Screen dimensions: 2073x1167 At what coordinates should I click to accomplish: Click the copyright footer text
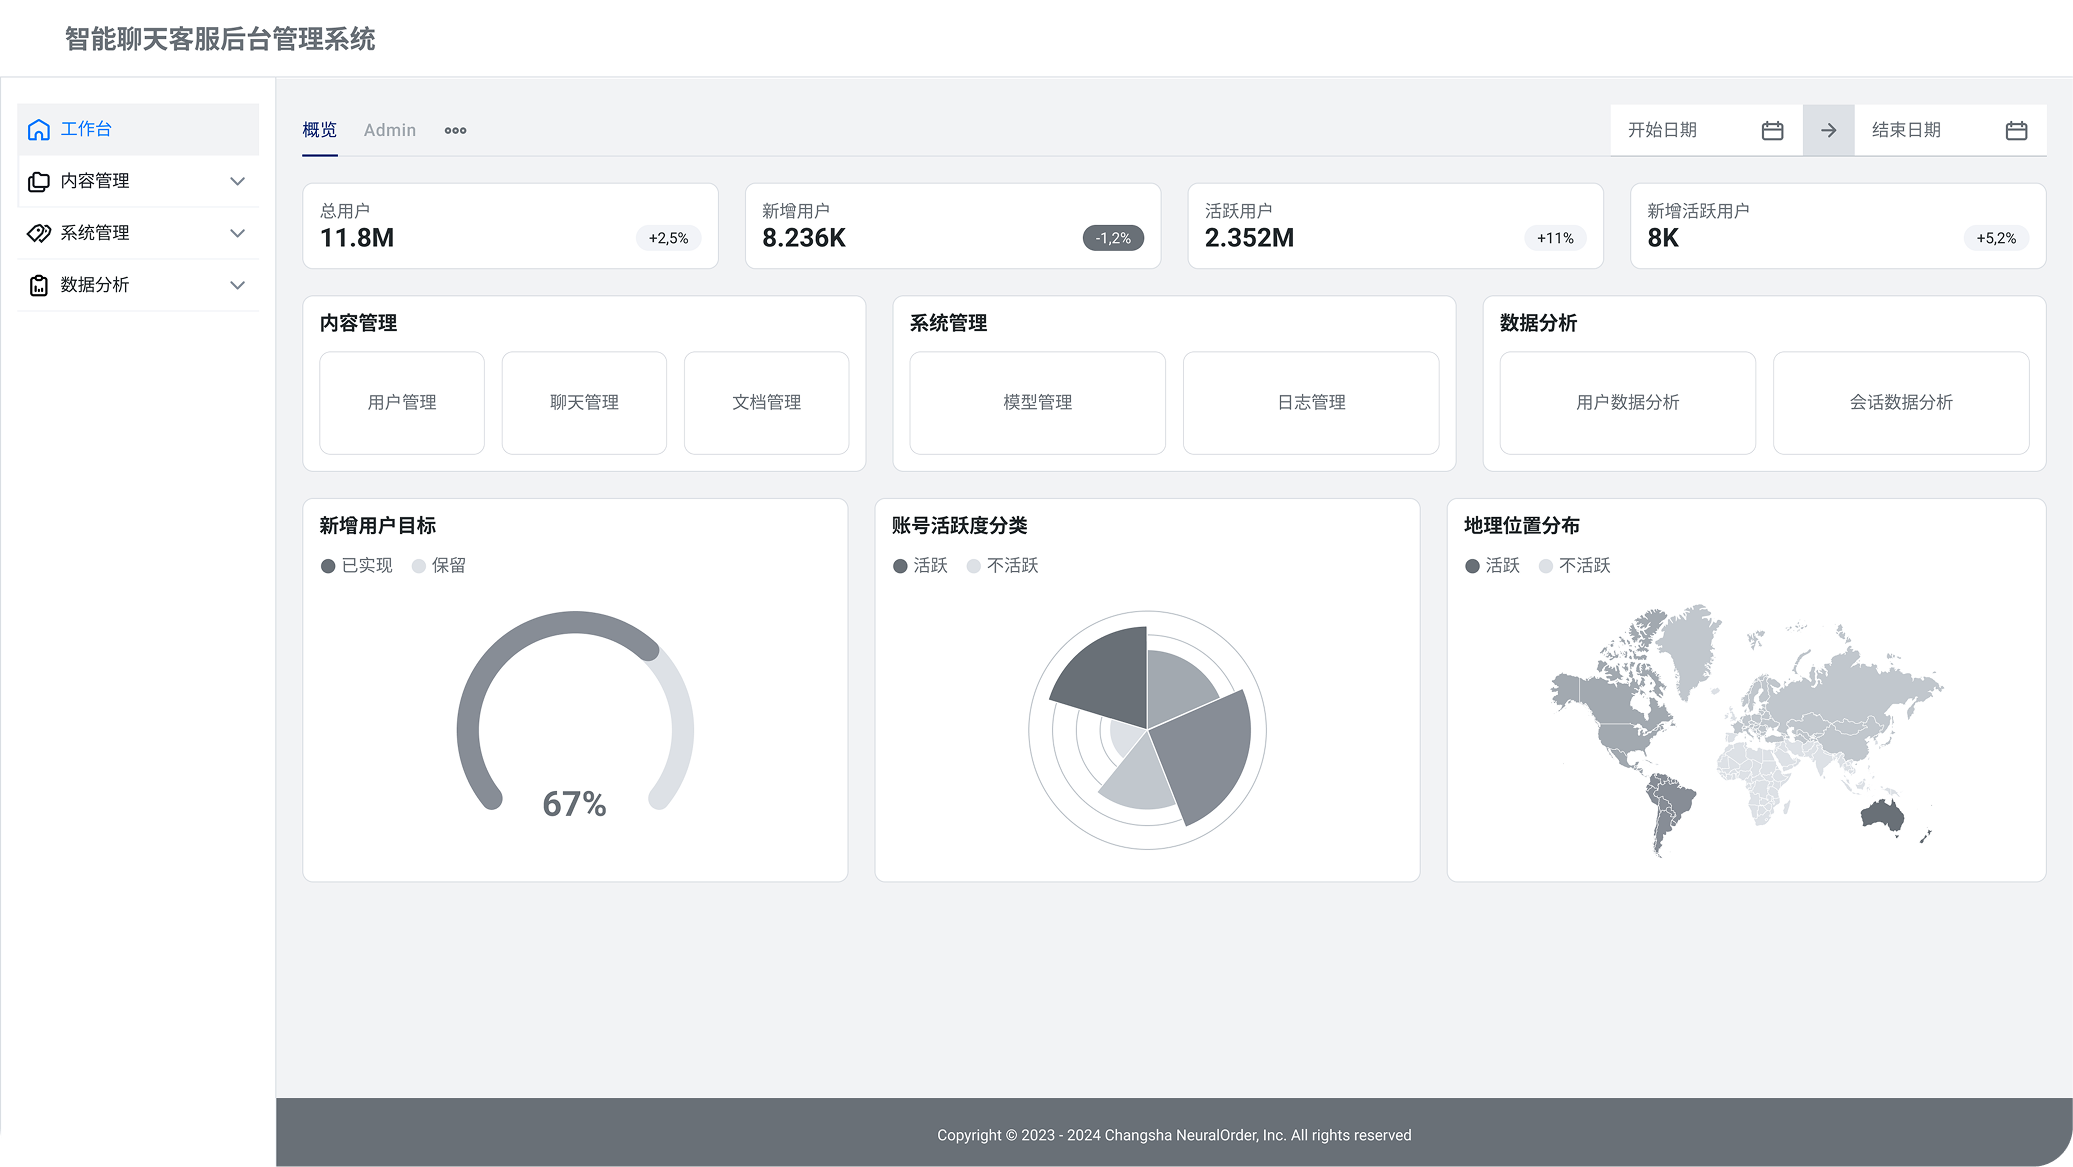point(1174,1135)
